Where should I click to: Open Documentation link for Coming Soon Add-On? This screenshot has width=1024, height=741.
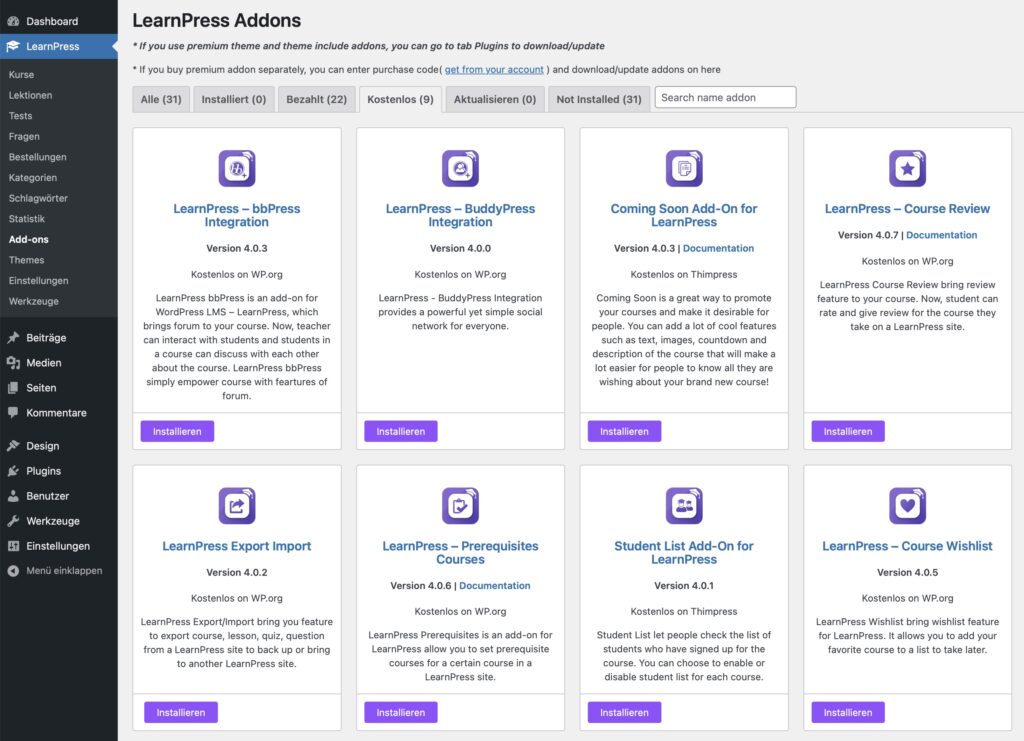click(718, 248)
